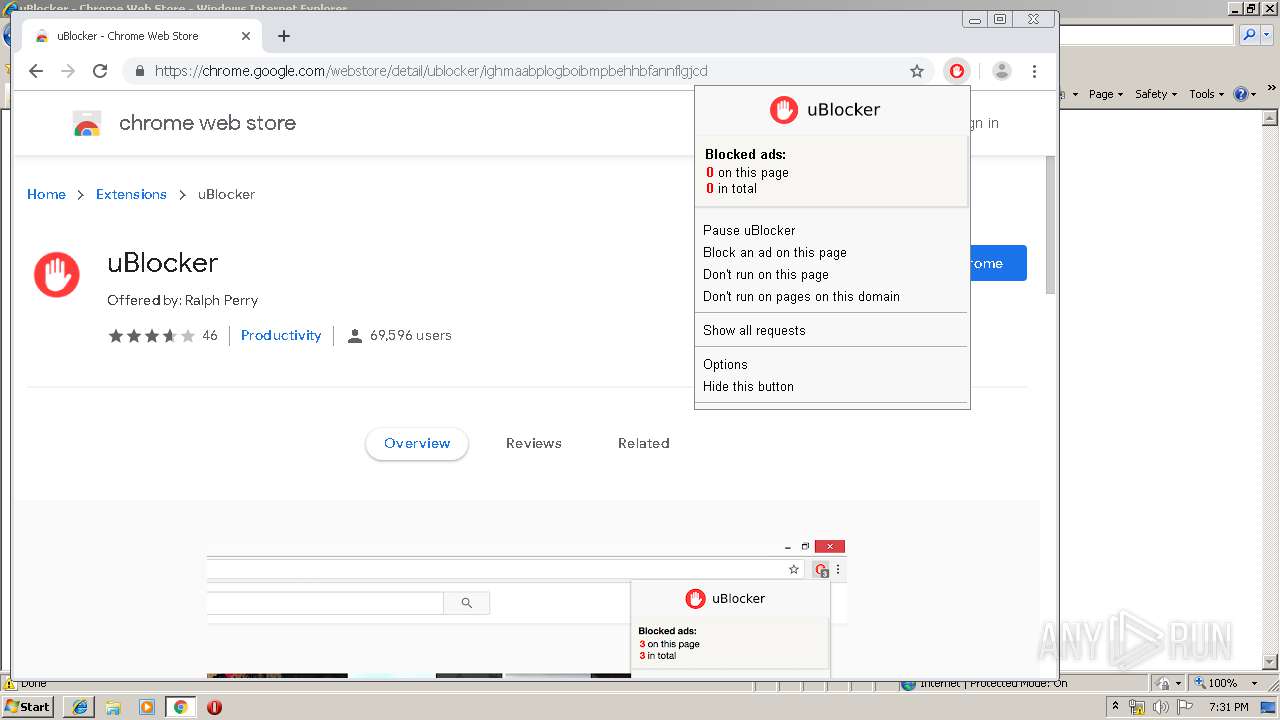
Task: Click the Chrome address bar URL
Action: coord(431,71)
